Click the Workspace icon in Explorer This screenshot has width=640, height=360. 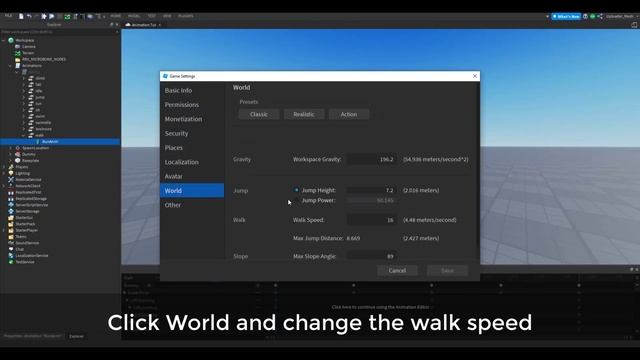tap(11, 40)
